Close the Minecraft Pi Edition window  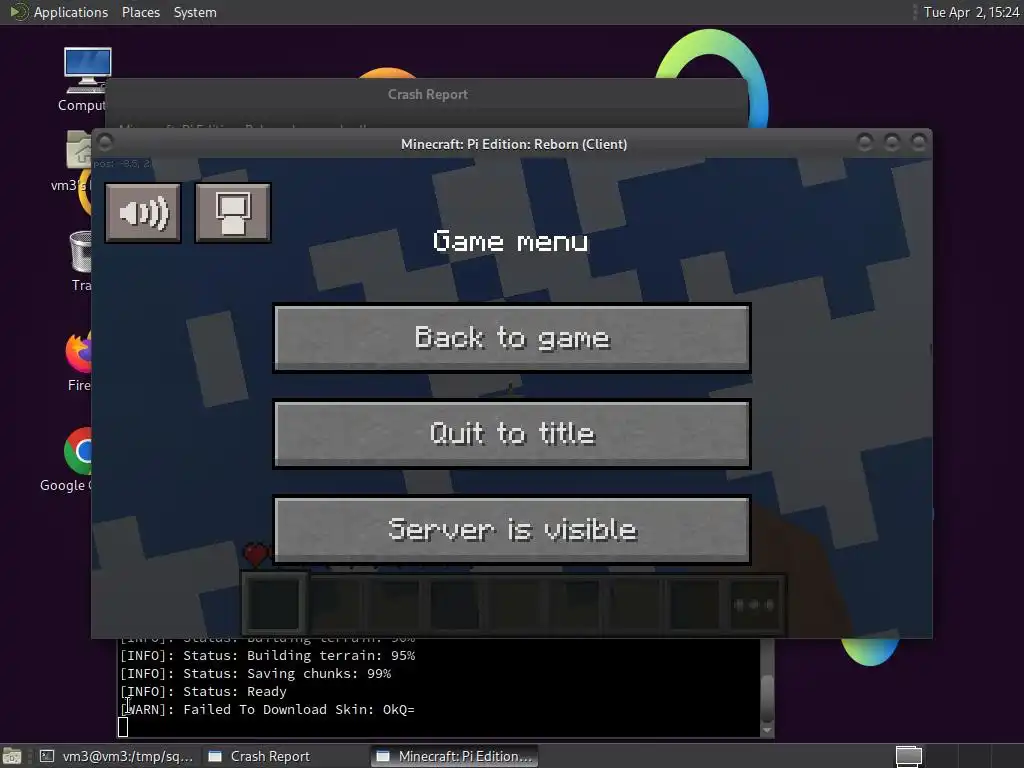[x=918, y=142]
